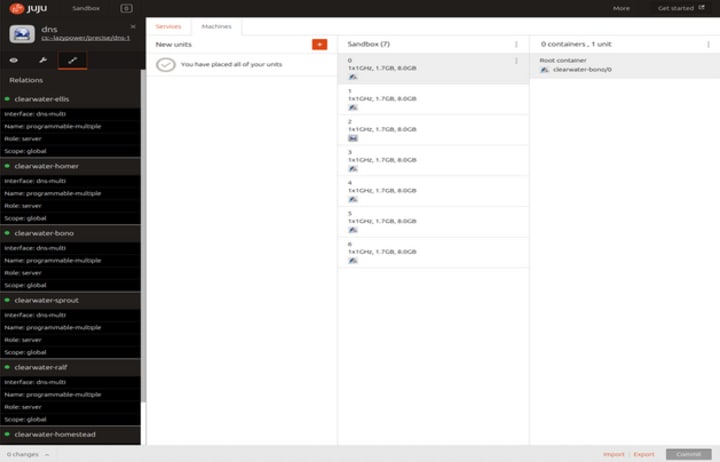Click the deployment counter box icon
720x462 pixels.
click(x=126, y=8)
